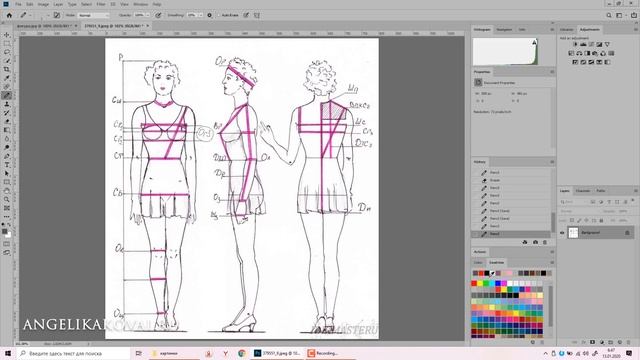The height and width of the screenshot is (360, 640).
Task: Create new snapshot in History panel
Action: tap(535, 242)
